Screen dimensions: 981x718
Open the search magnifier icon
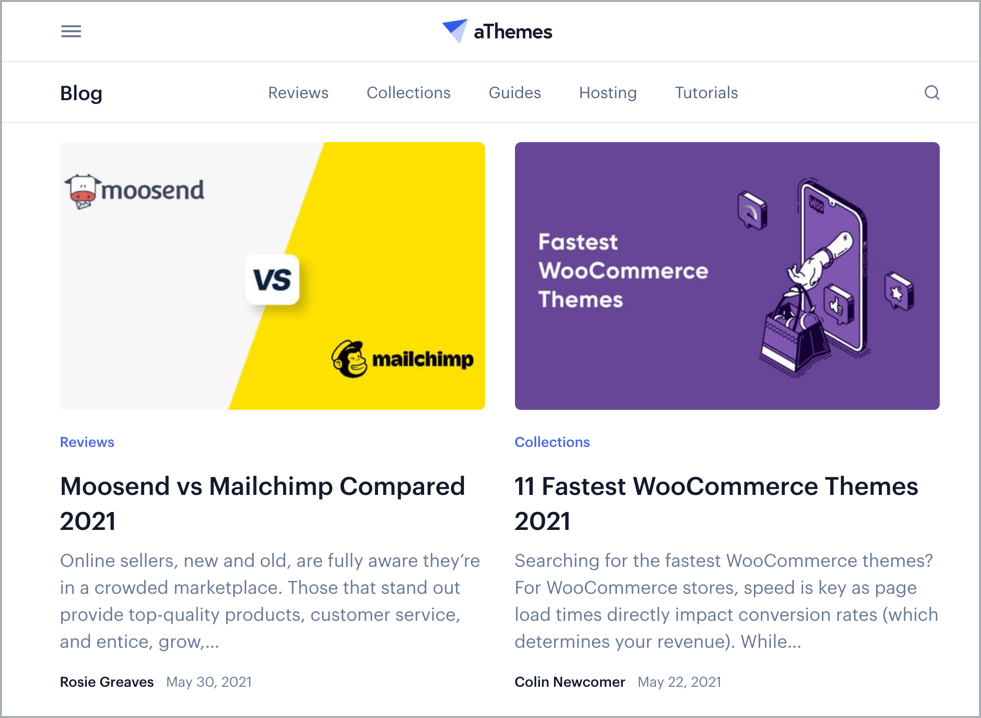(x=932, y=93)
